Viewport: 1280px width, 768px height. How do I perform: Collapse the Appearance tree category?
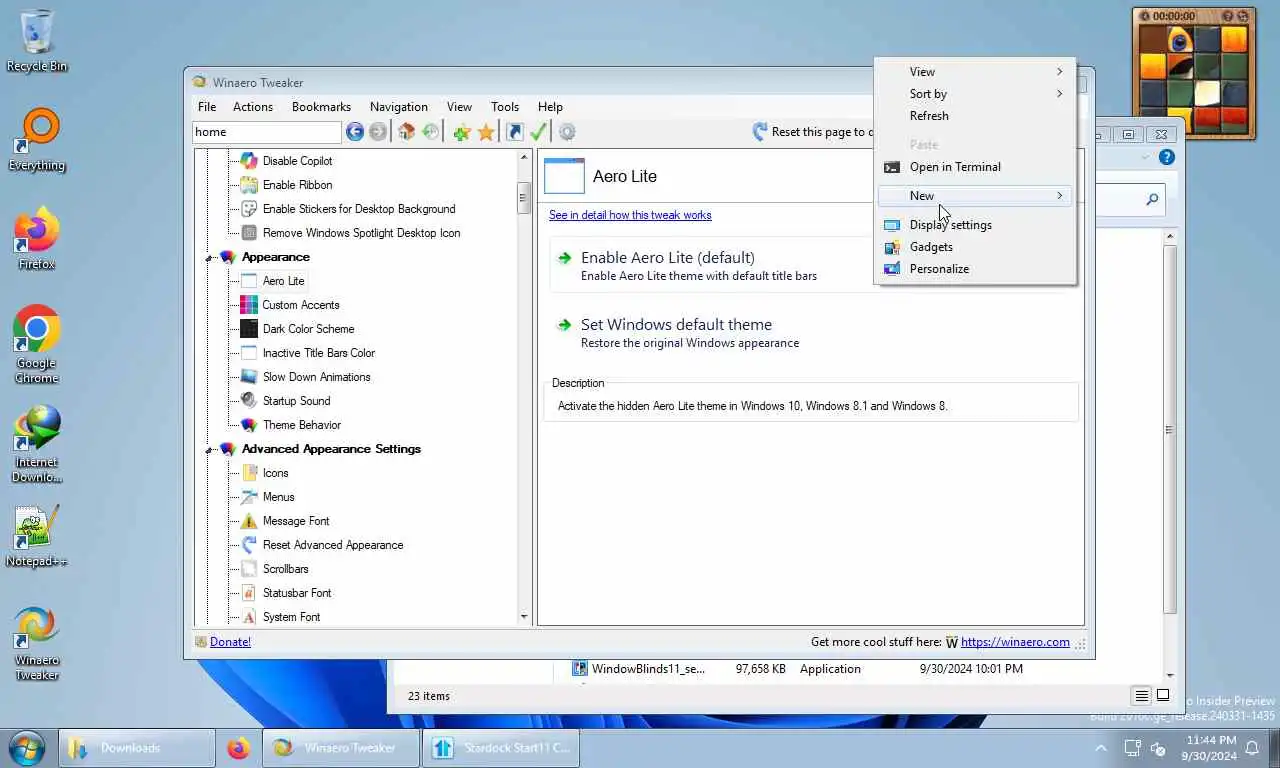click(x=210, y=258)
